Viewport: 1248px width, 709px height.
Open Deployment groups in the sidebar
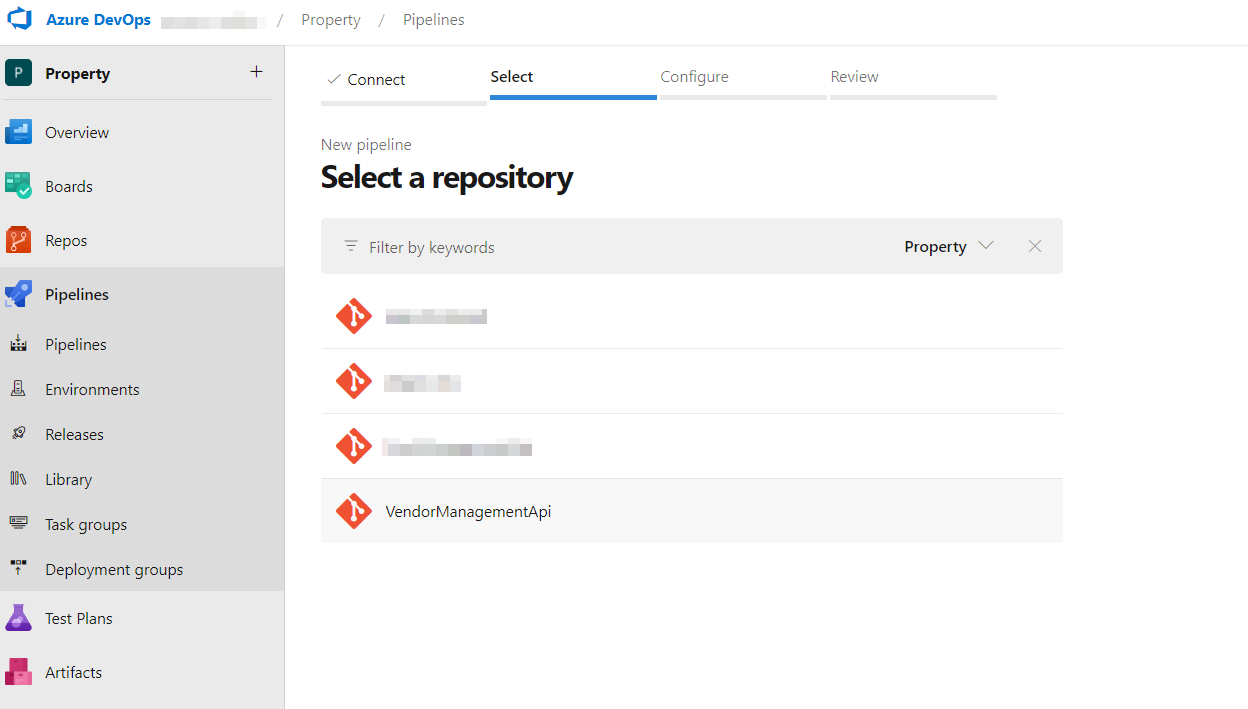click(142, 569)
